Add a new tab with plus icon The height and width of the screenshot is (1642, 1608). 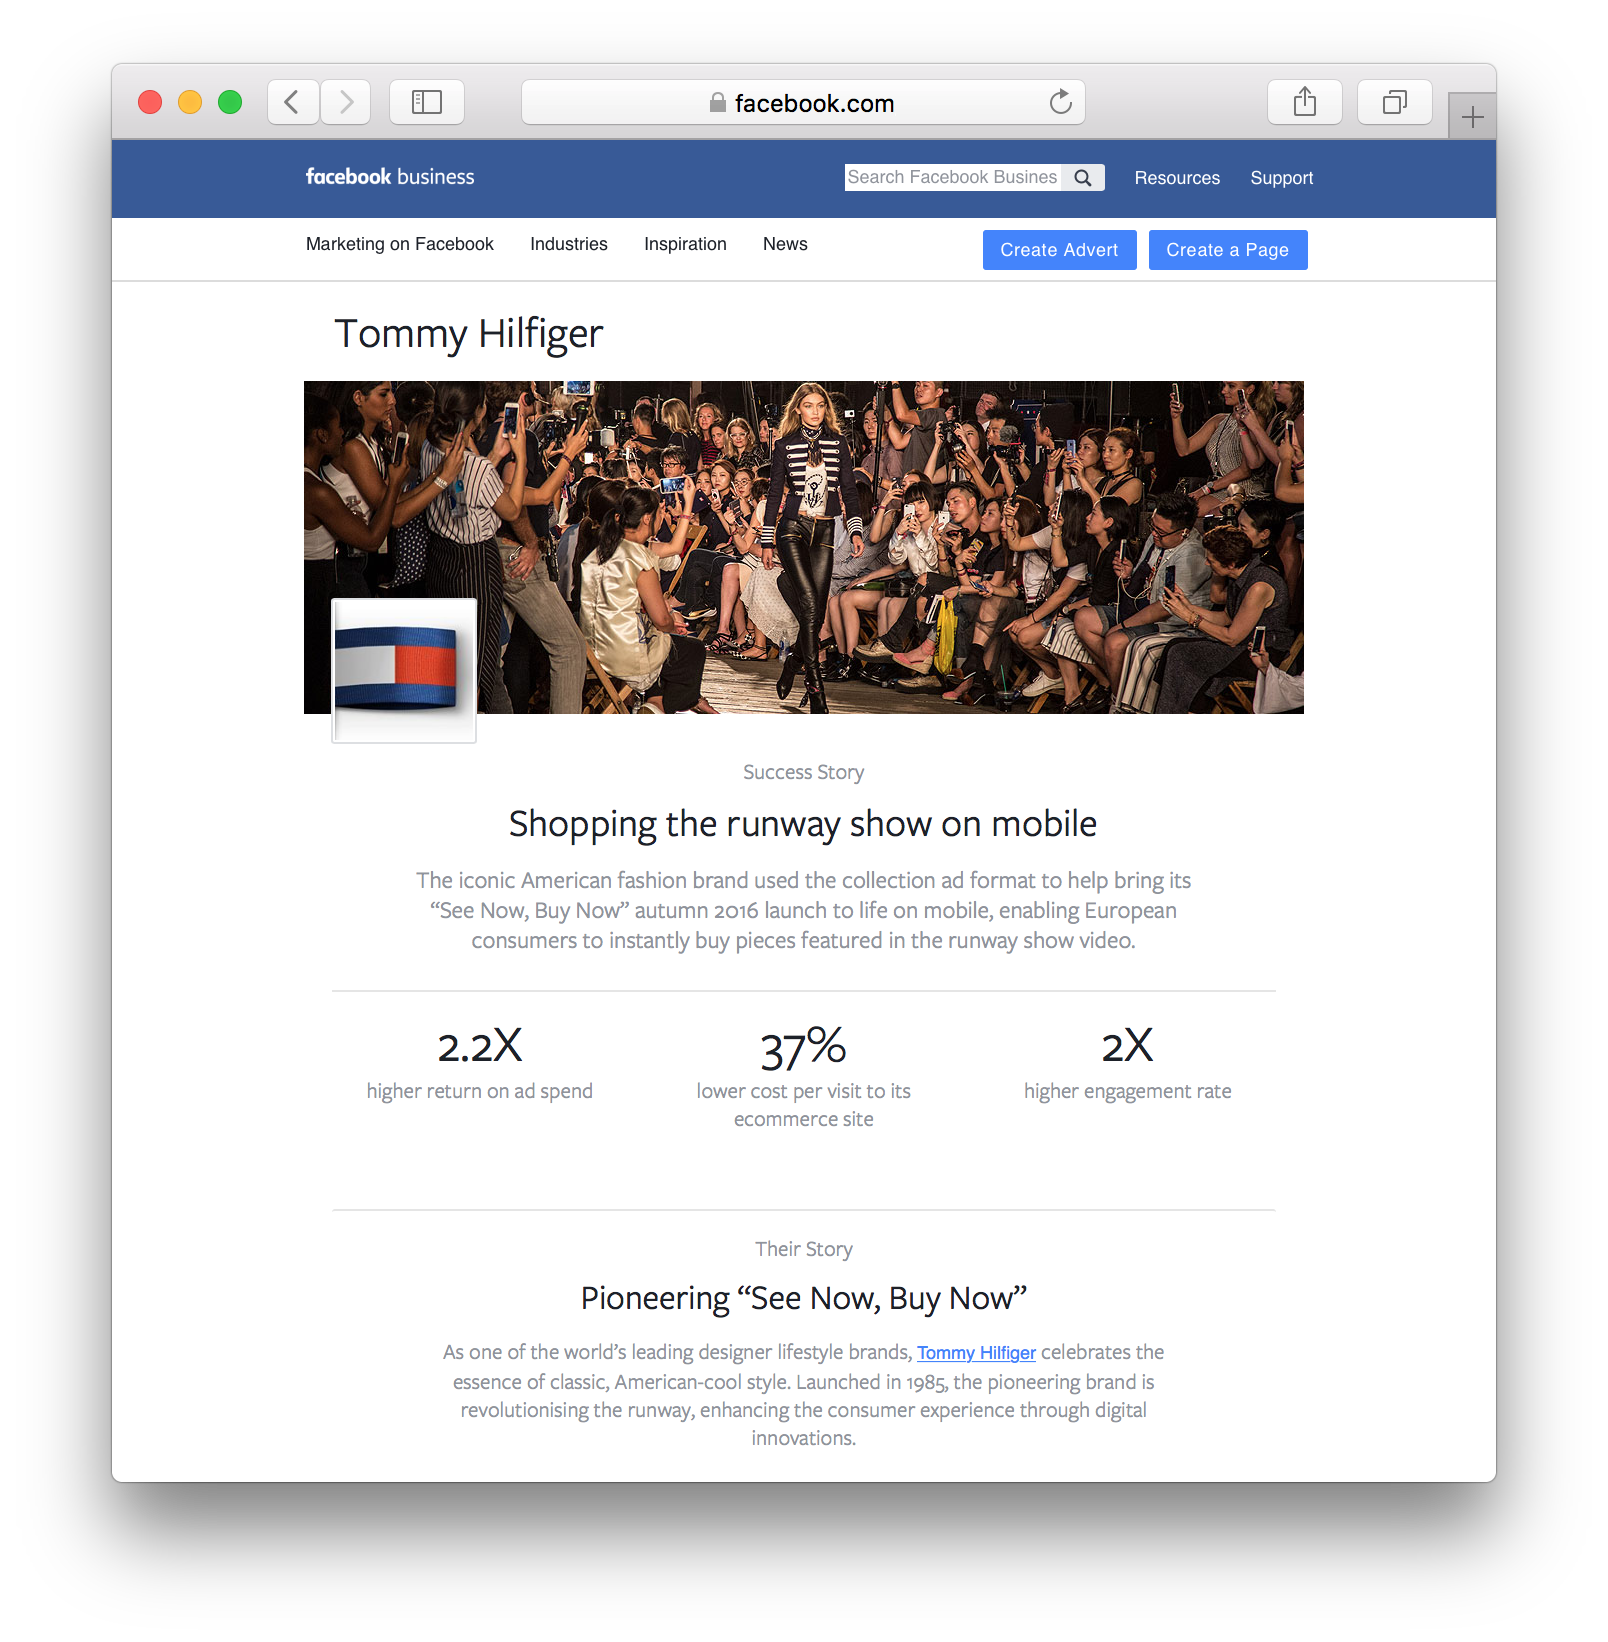[1472, 117]
